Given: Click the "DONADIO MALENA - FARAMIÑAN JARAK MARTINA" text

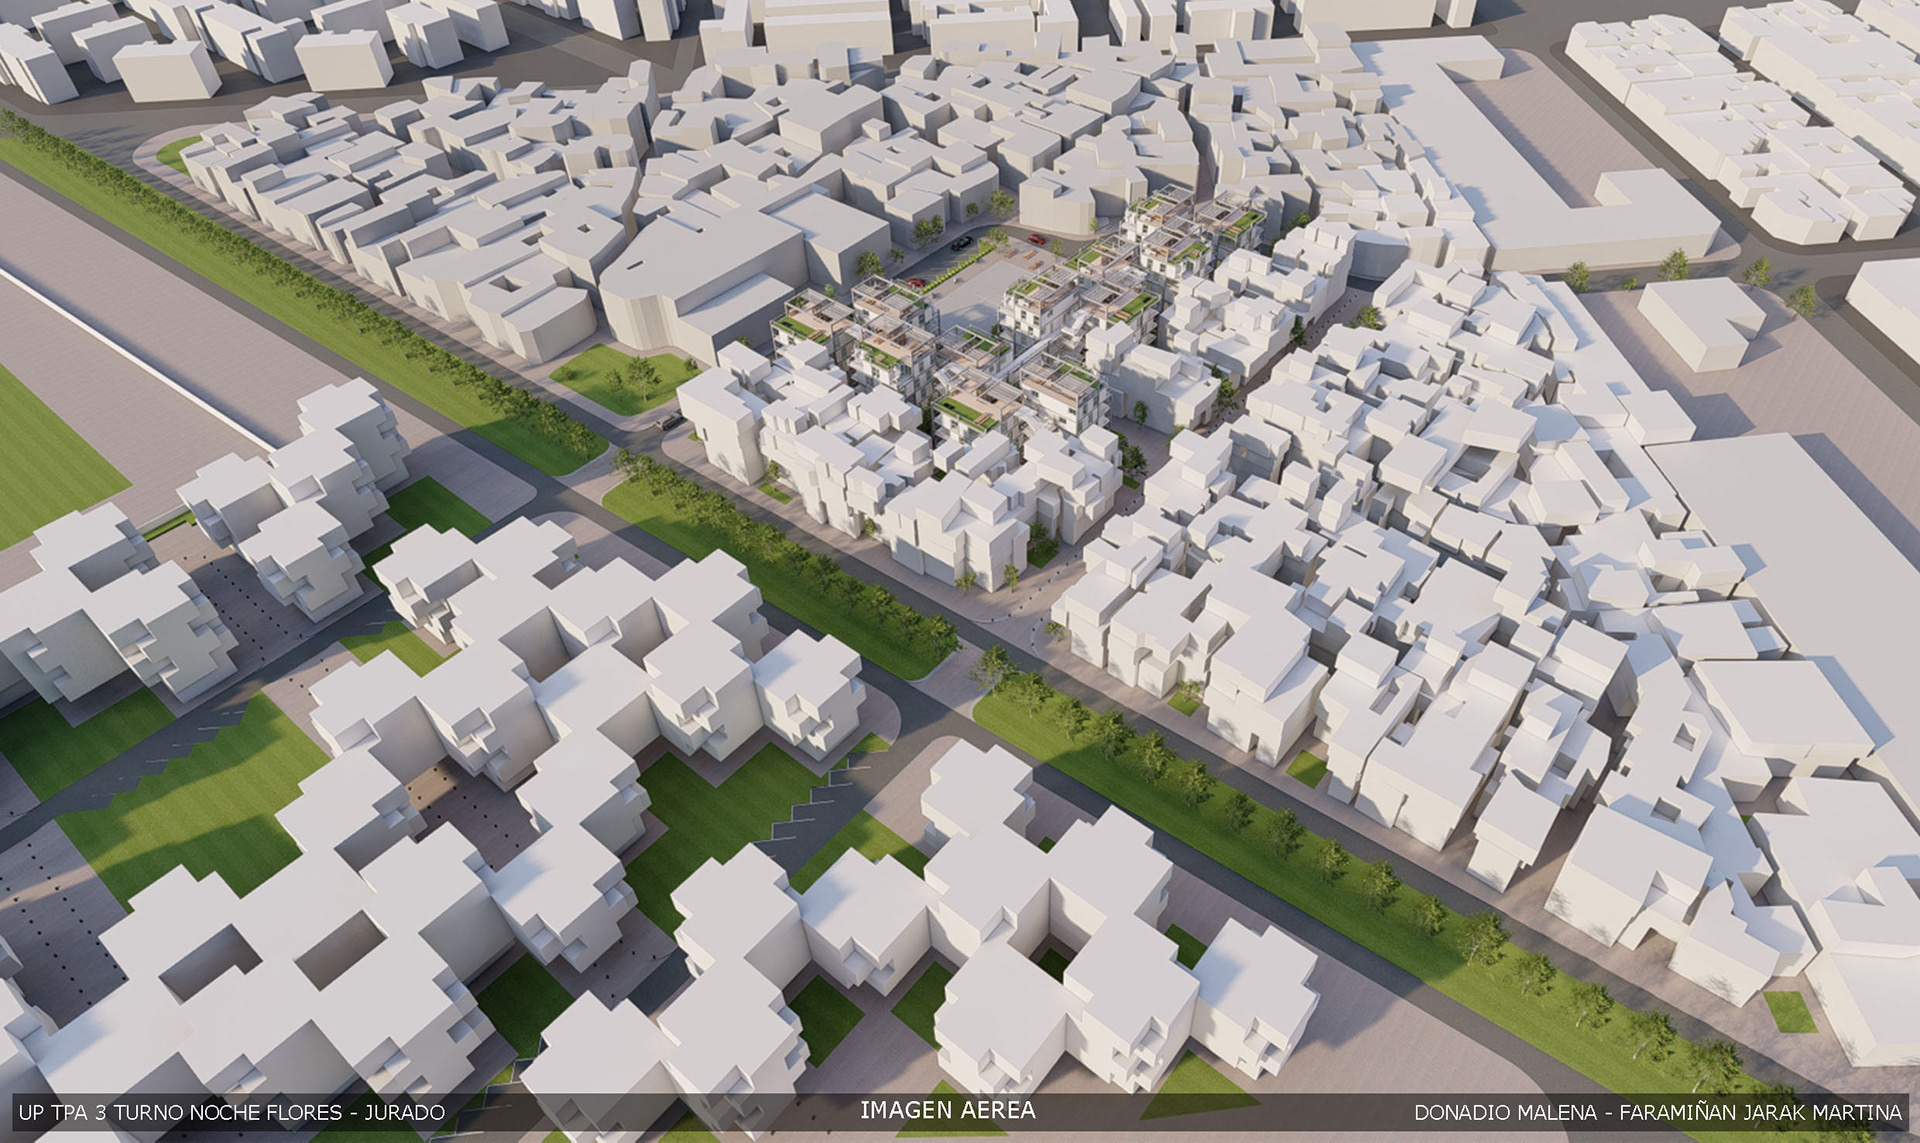Looking at the screenshot, I should [x=1658, y=1112].
